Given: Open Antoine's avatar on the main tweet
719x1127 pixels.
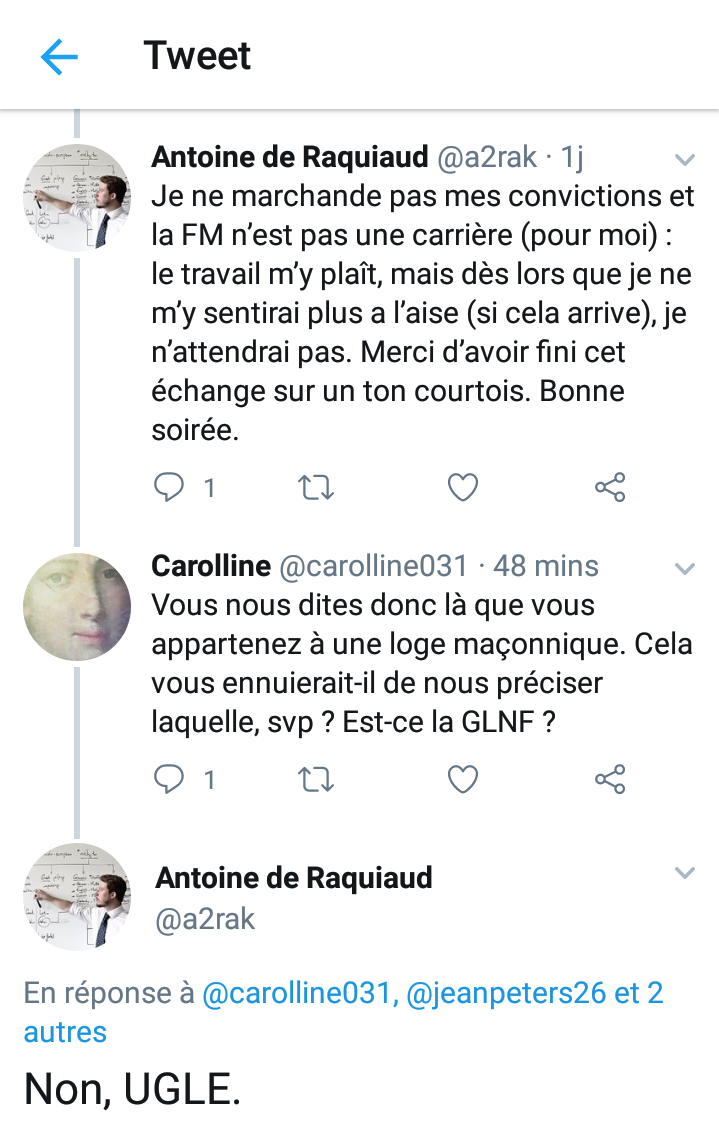Looking at the screenshot, I should point(77,897).
